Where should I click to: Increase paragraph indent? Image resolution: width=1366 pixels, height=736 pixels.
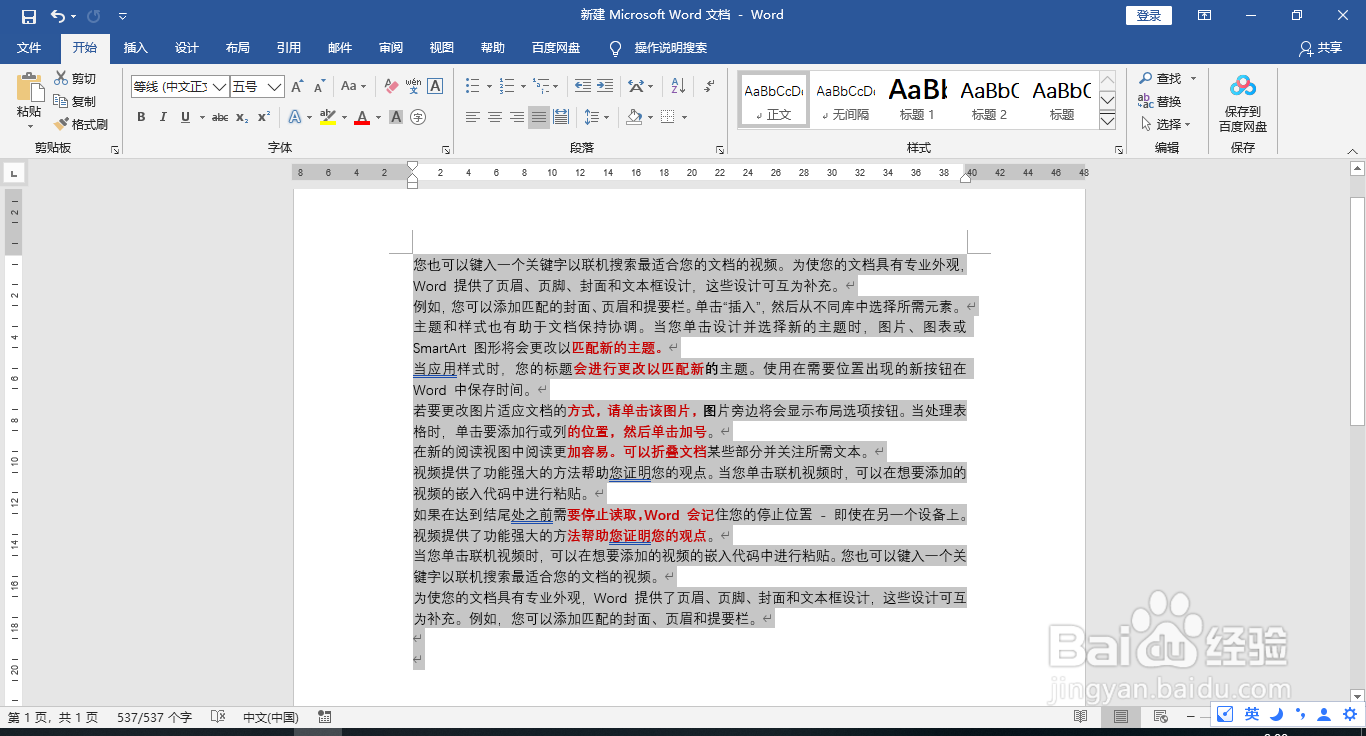click(x=606, y=87)
